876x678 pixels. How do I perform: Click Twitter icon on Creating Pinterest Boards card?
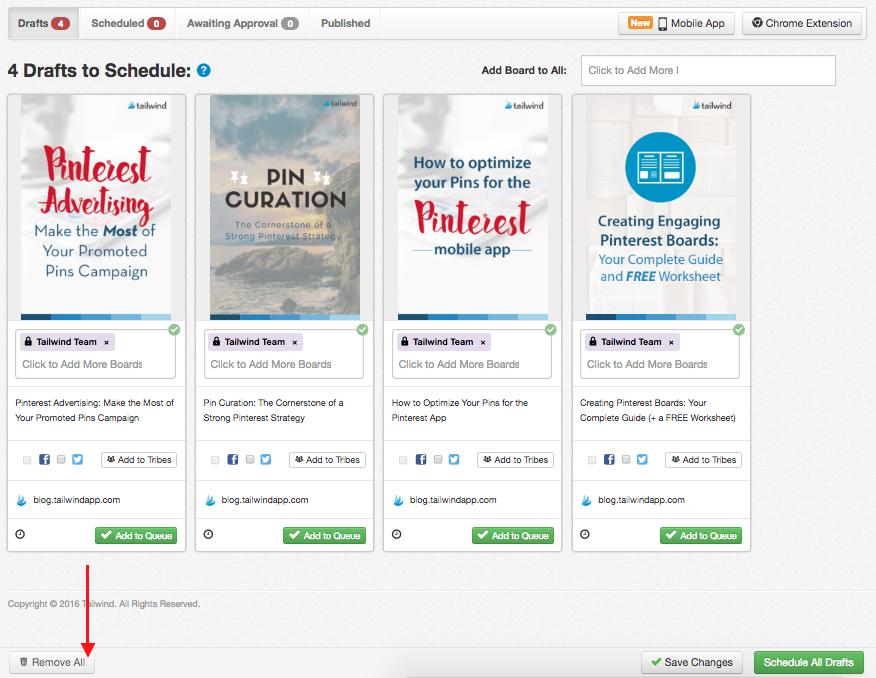pos(642,460)
